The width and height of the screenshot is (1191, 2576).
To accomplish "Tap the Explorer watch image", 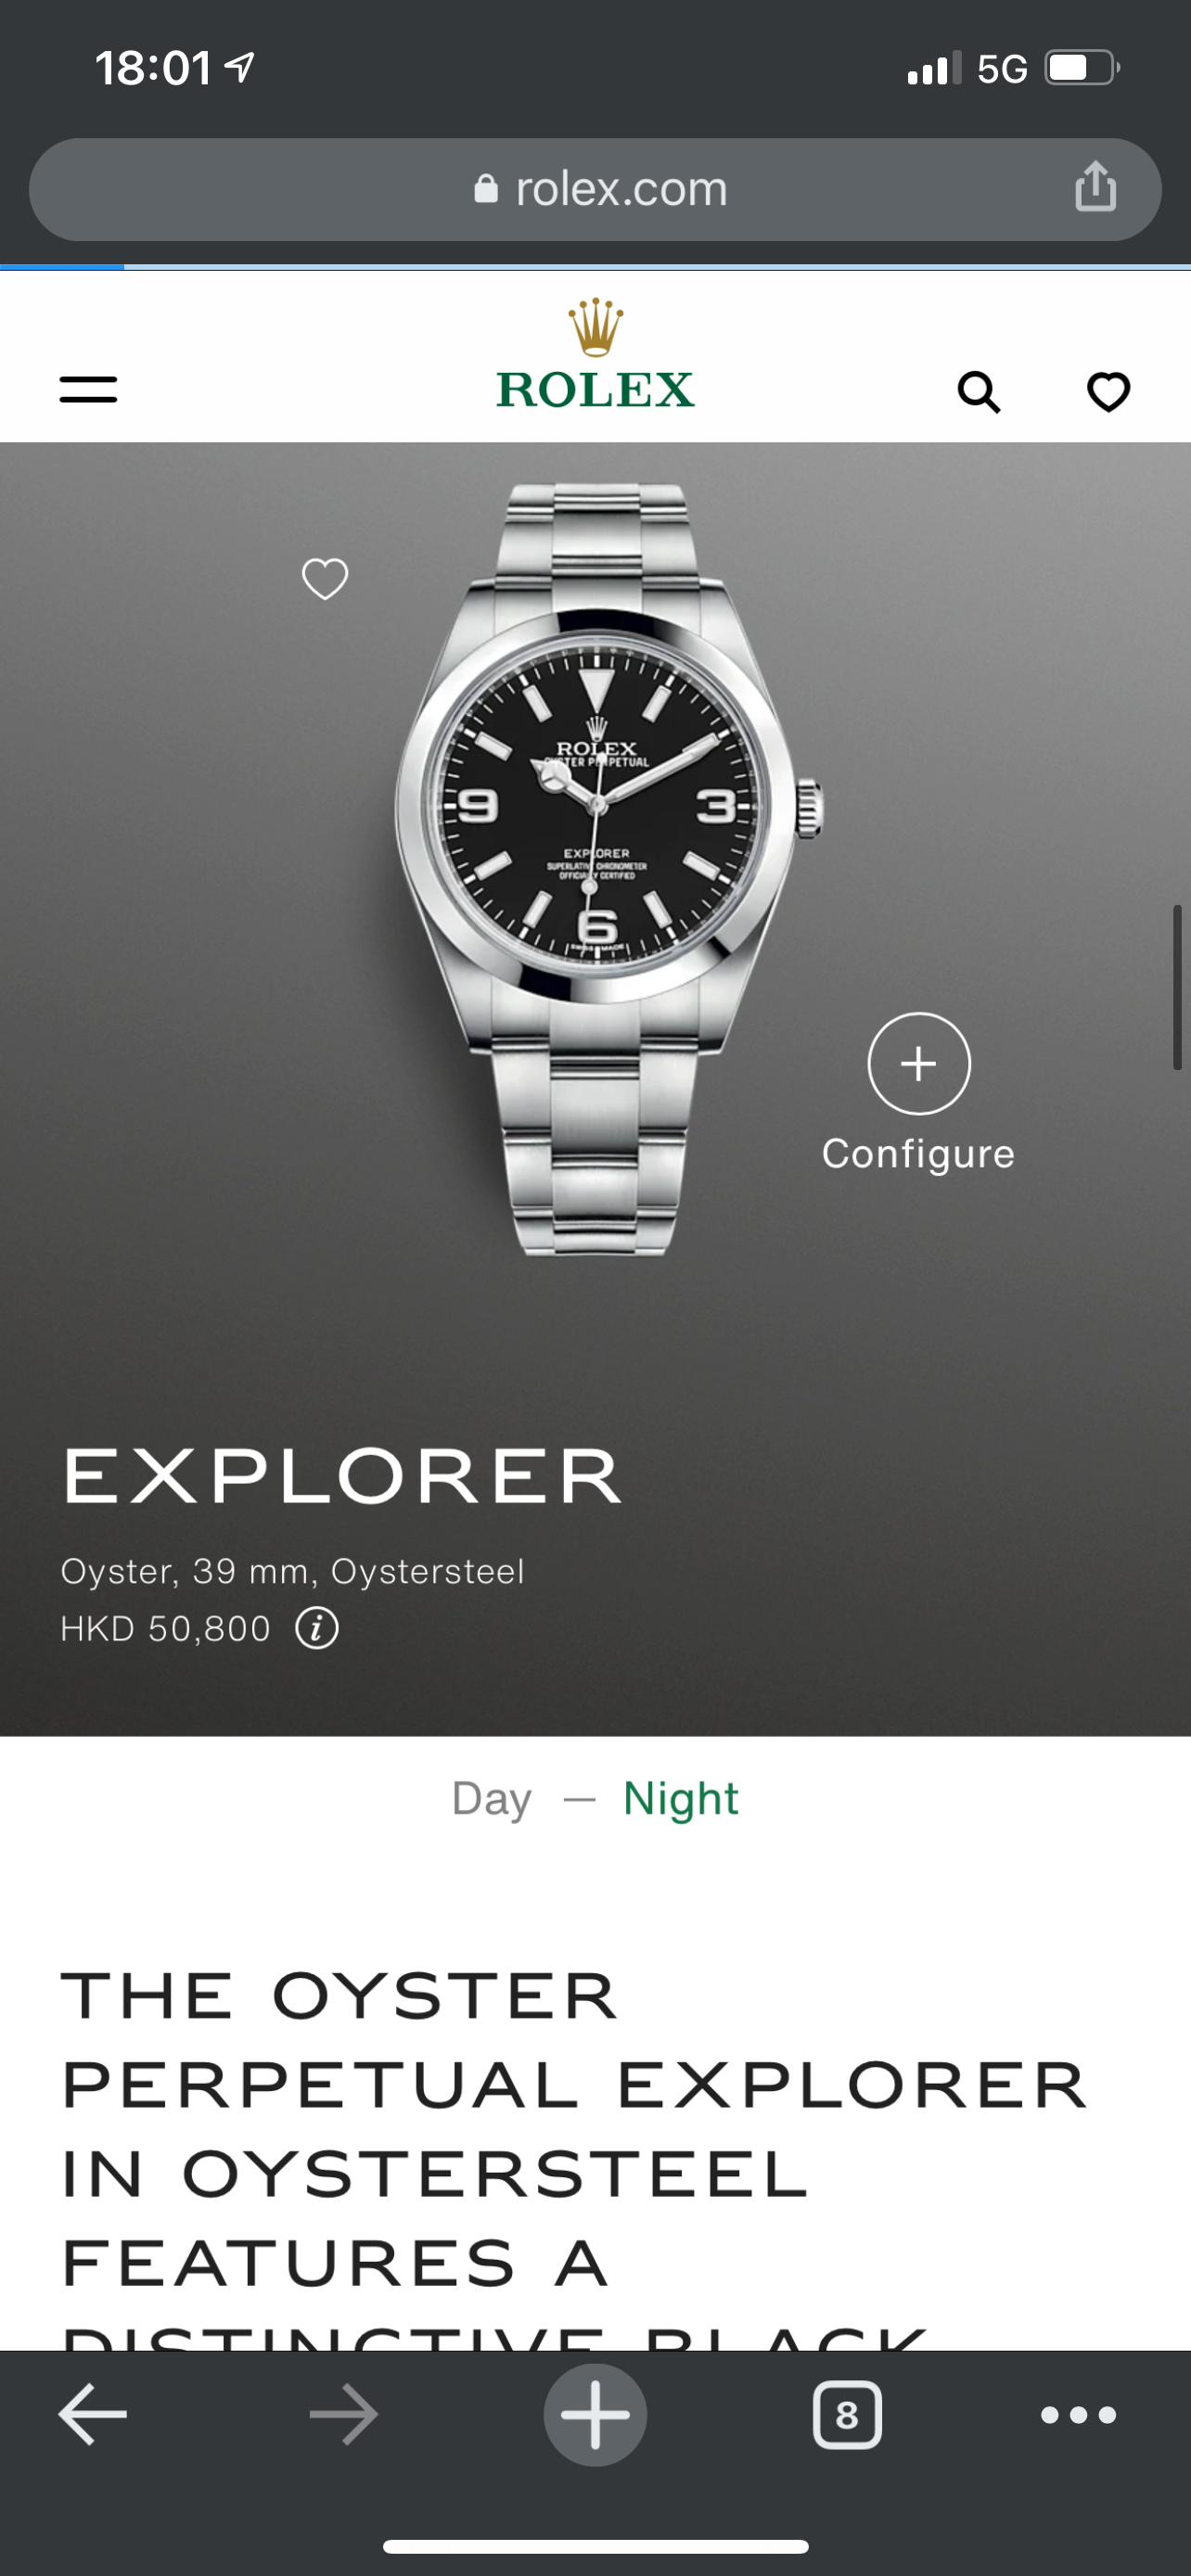I will 608,868.
